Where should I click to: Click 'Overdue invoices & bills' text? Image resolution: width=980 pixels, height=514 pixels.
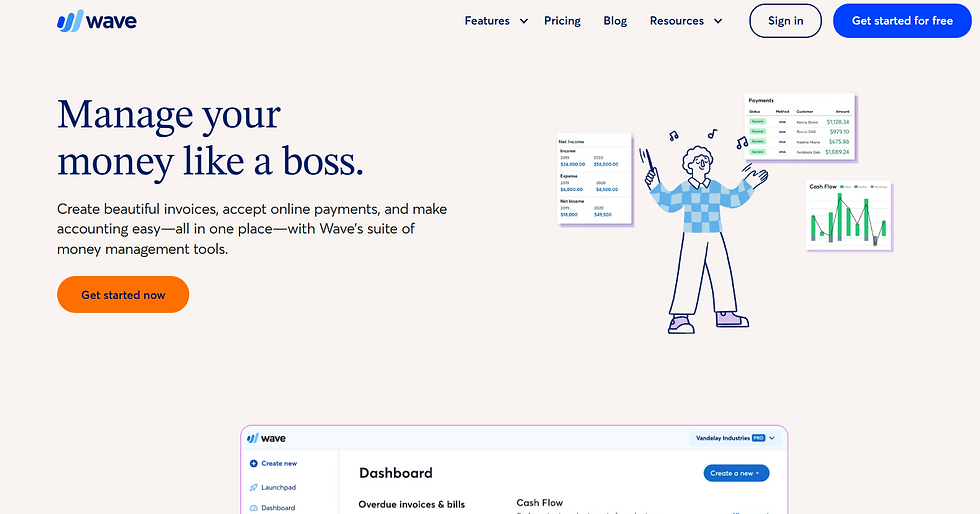tap(412, 504)
